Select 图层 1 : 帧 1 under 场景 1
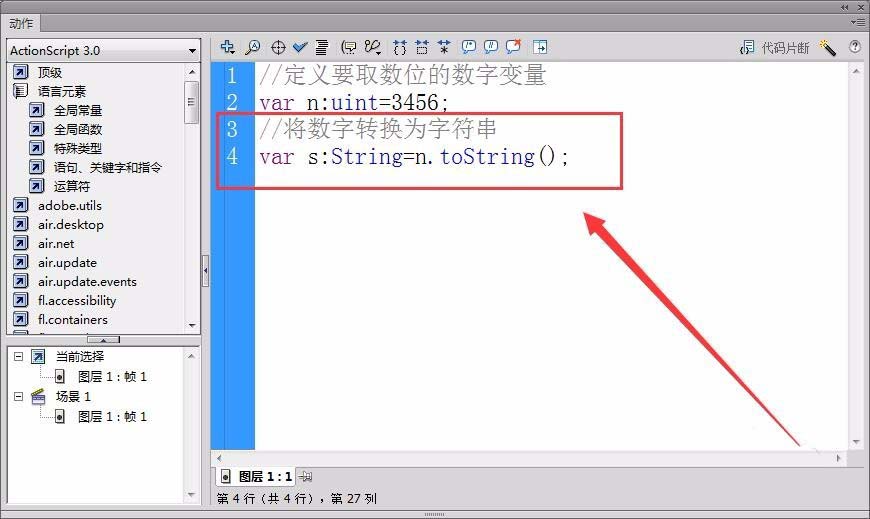Image resolution: width=870 pixels, height=519 pixels. pyautogui.click(x=112, y=417)
